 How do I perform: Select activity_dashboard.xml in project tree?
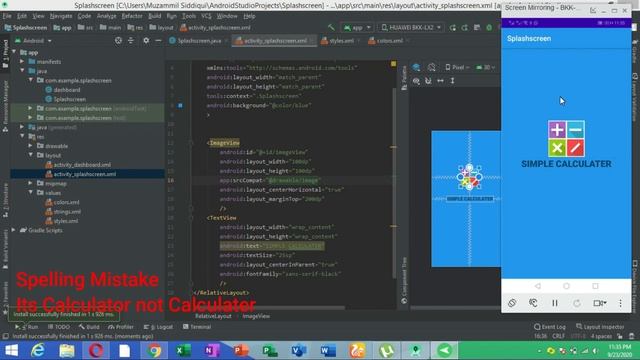point(78,165)
